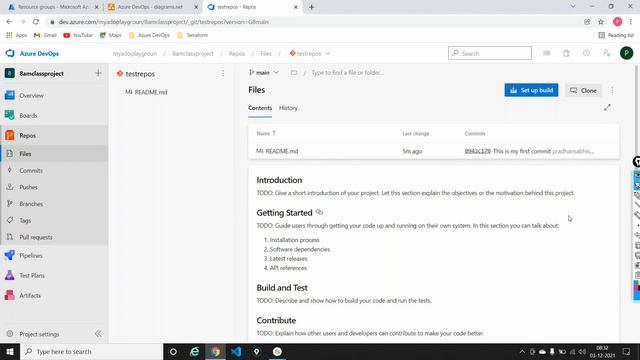Screen dimensions: 640x360
Task: Click the Set up build button
Action: pos(531,90)
